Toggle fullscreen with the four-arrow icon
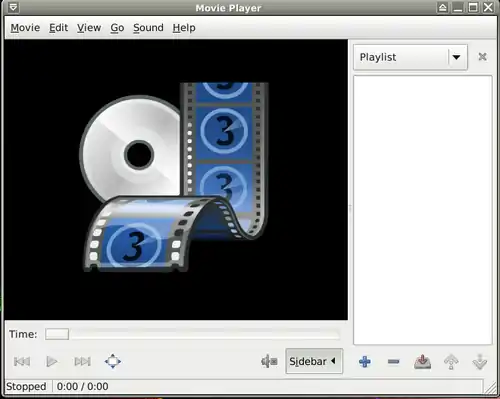The image size is (500, 399). [x=113, y=361]
